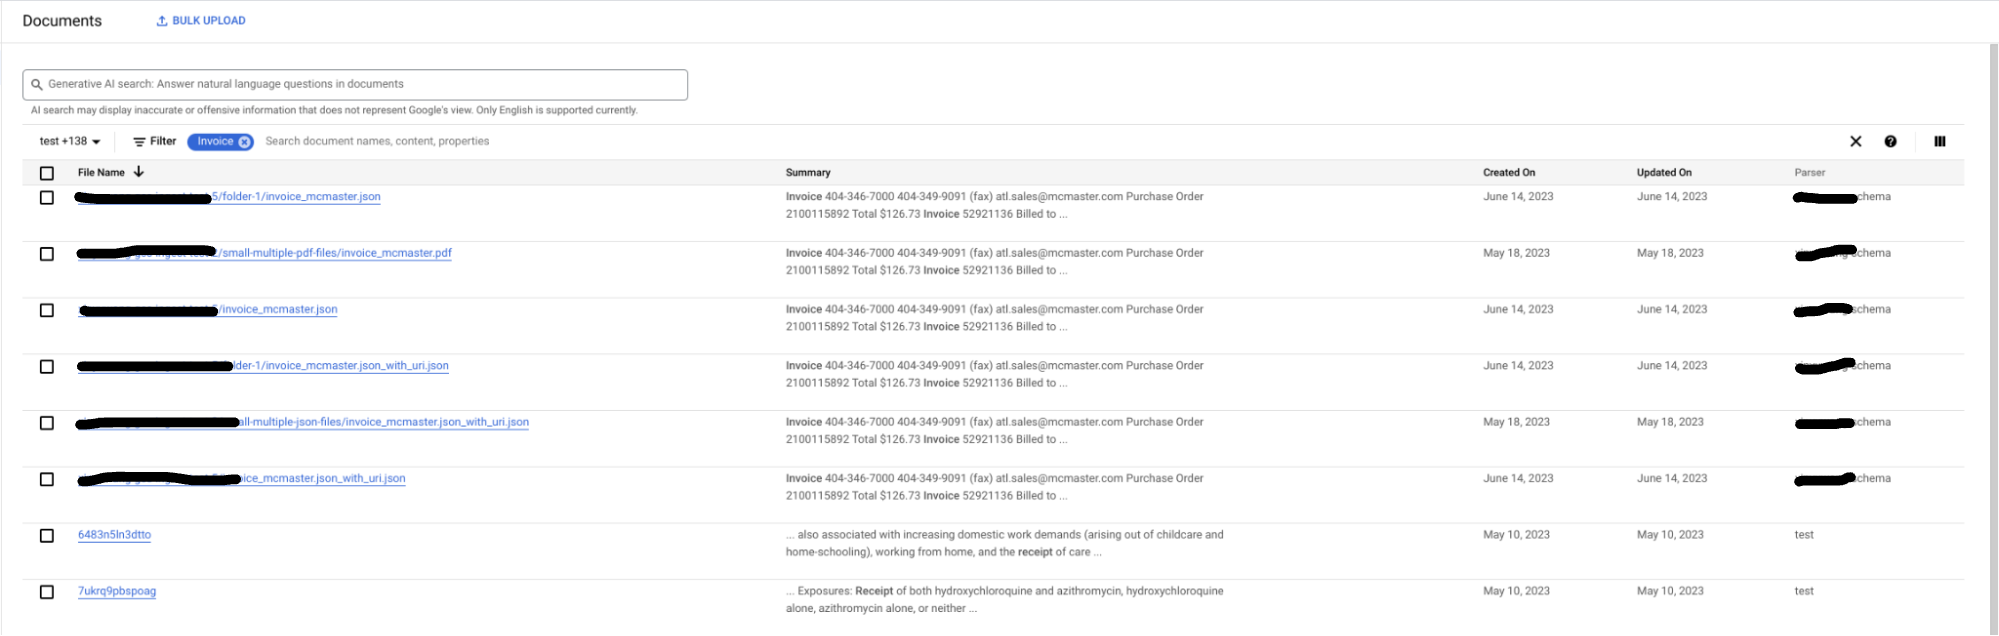The width and height of the screenshot is (1999, 636).
Task: Remove the Invoice filter chip
Action: point(244,142)
